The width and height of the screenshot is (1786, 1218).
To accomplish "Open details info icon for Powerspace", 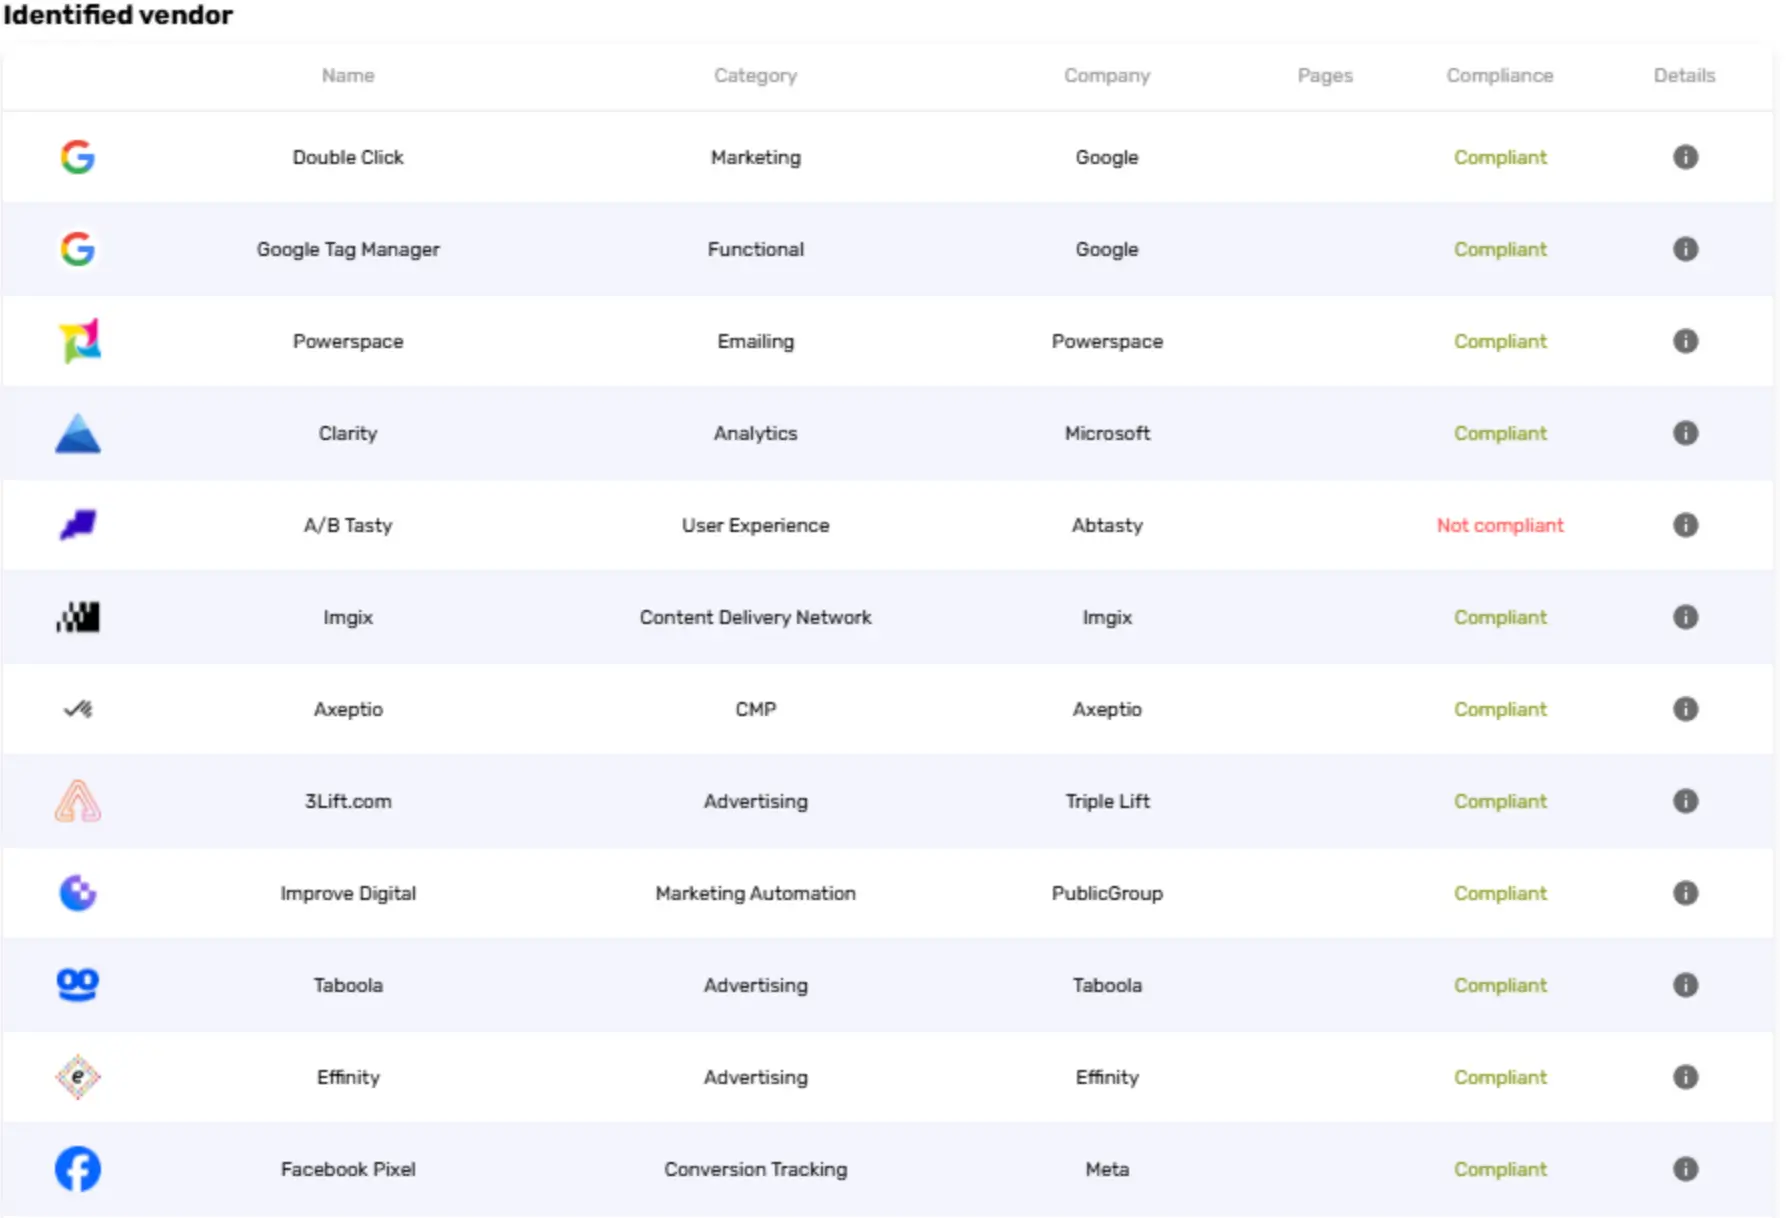I will (1685, 341).
